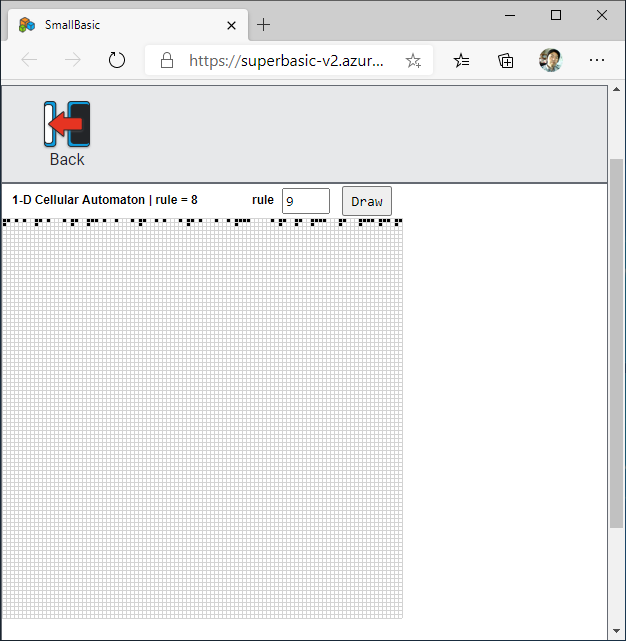626x641 pixels.
Task: Click the SmallBasic favicon in tab
Action: (27, 25)
